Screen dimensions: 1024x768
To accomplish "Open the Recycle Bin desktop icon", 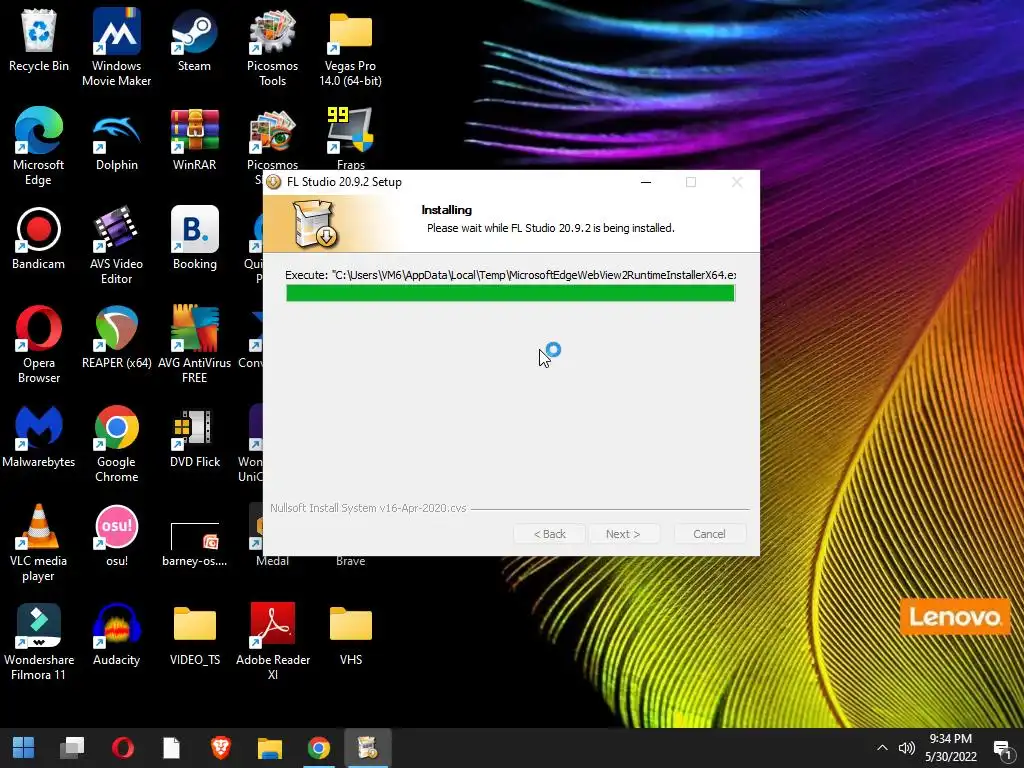I will tap(39, 40).
